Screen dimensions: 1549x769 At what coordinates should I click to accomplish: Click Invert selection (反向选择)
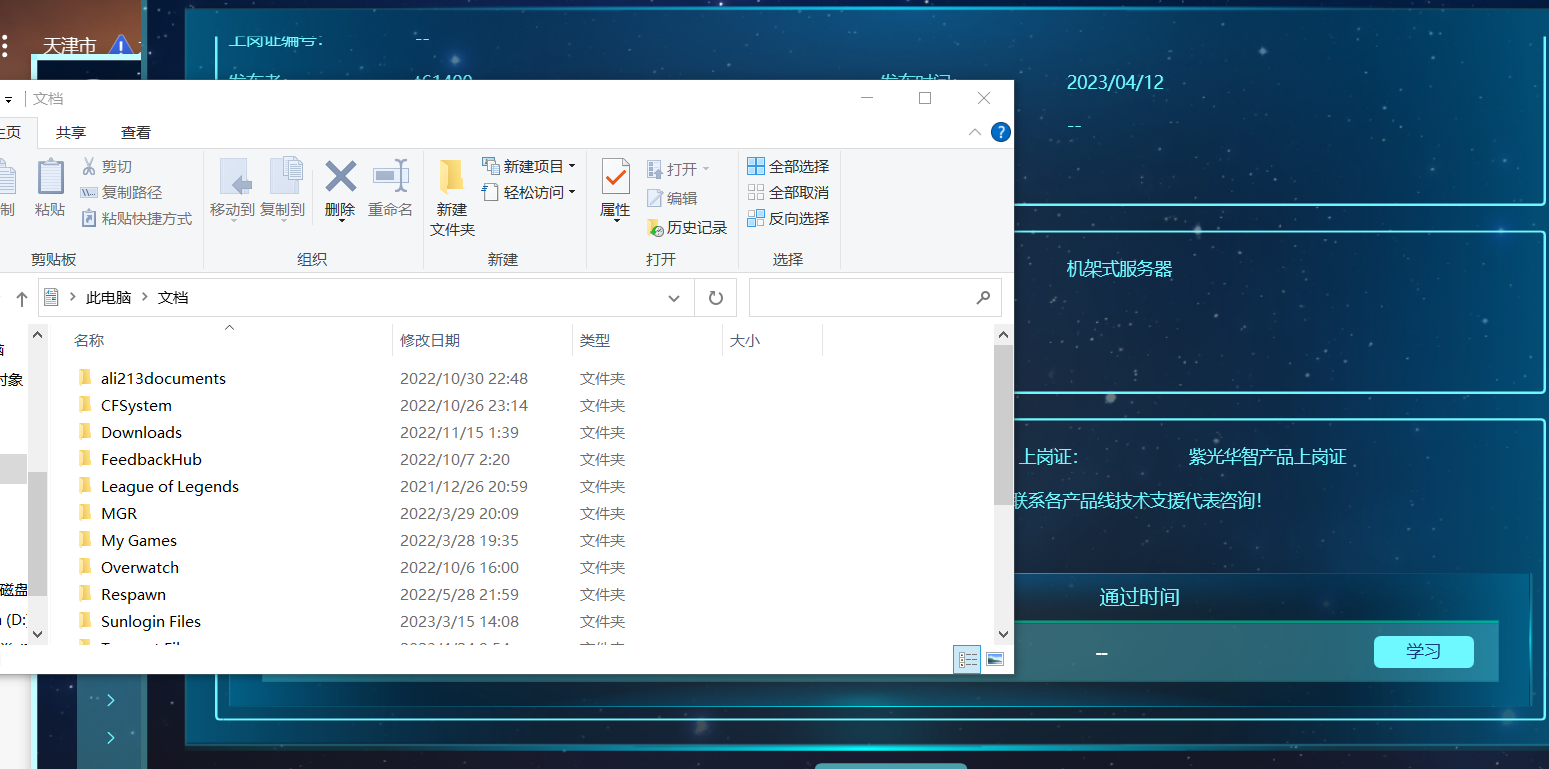point(788,218)
